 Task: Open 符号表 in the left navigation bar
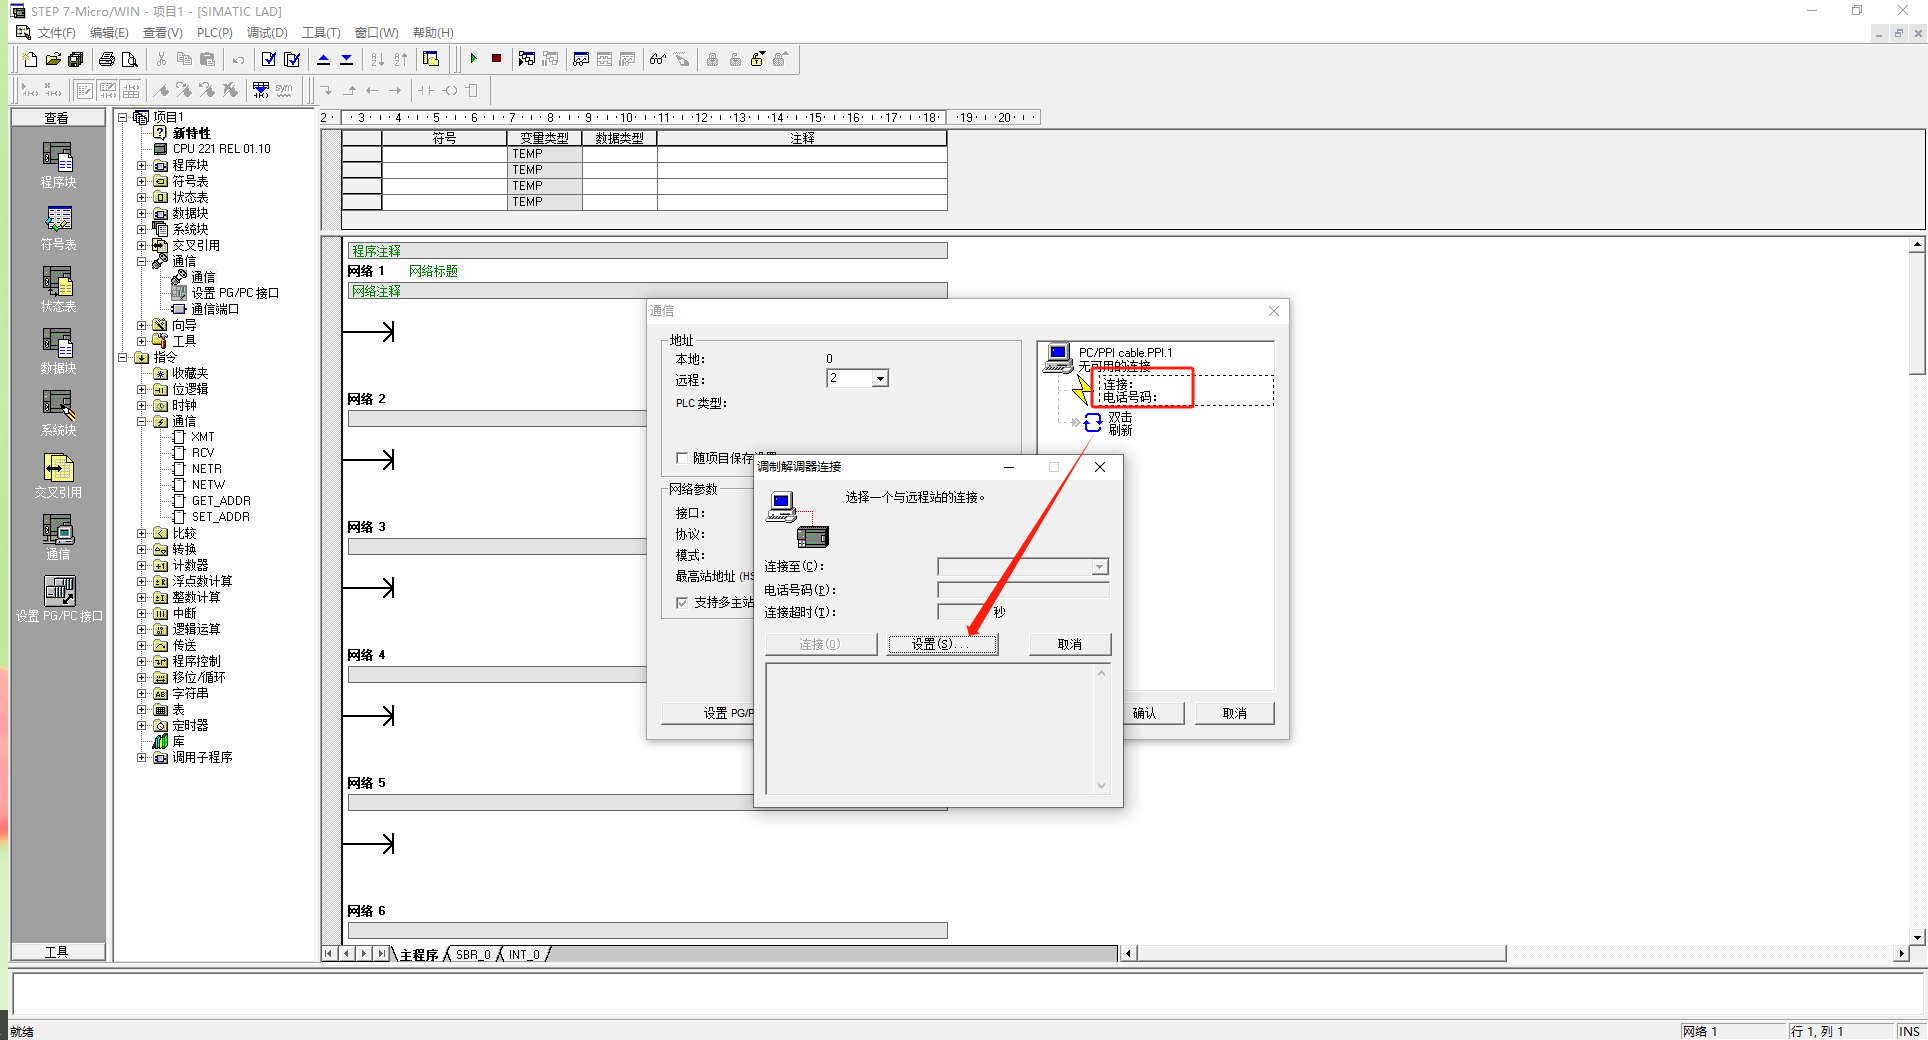point(58,227)
